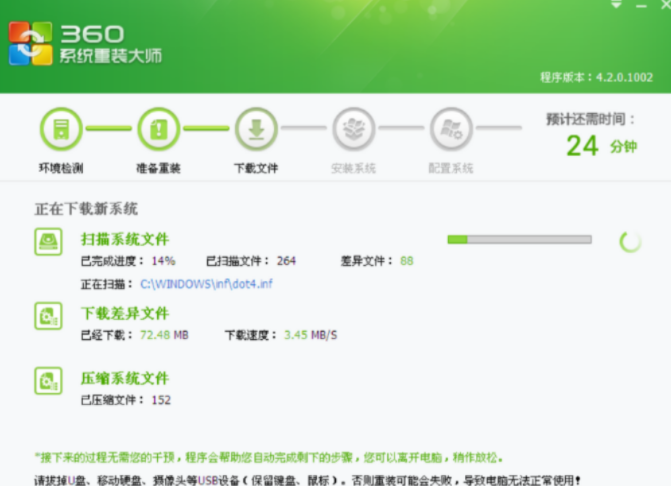Click the scan progress bar
Image resolution: width=671 pixels, height=486 pixels.
click(520, 240)
